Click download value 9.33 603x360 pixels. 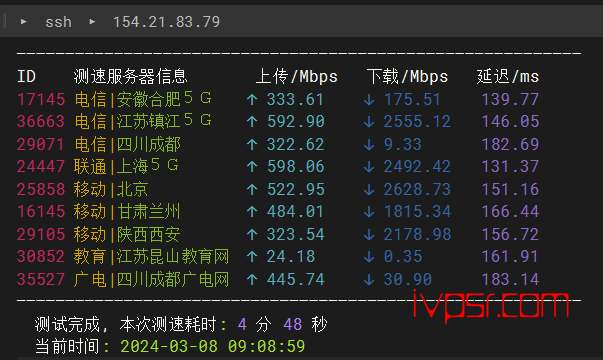403,144
